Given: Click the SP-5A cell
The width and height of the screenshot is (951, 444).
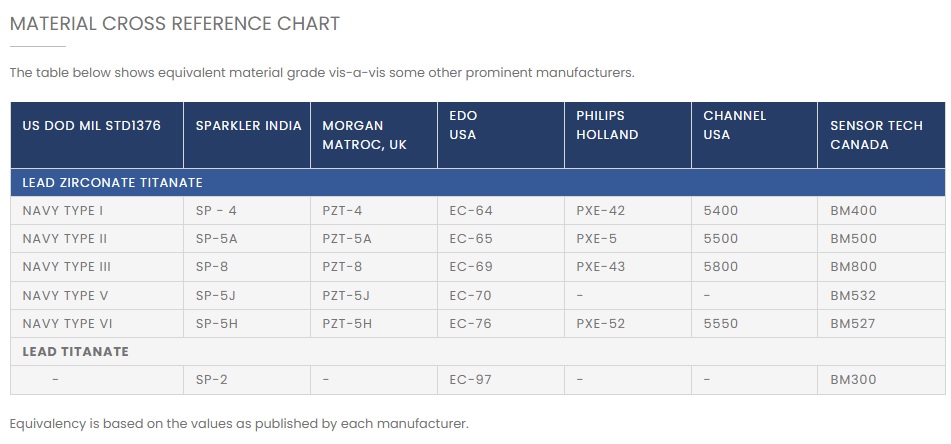Looking at the screenshot, I should pyautogui.click(x=215, y=239).
